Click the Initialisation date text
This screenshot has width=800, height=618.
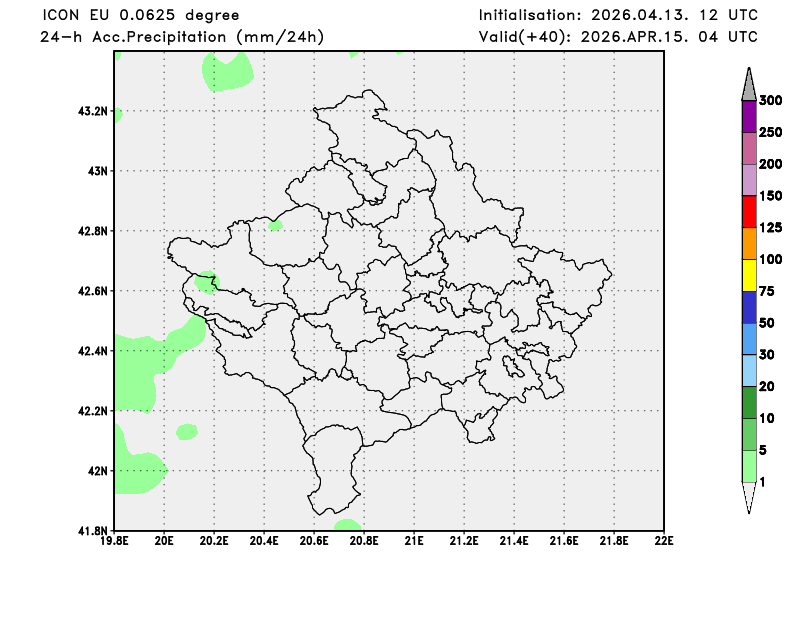(618, 15)
